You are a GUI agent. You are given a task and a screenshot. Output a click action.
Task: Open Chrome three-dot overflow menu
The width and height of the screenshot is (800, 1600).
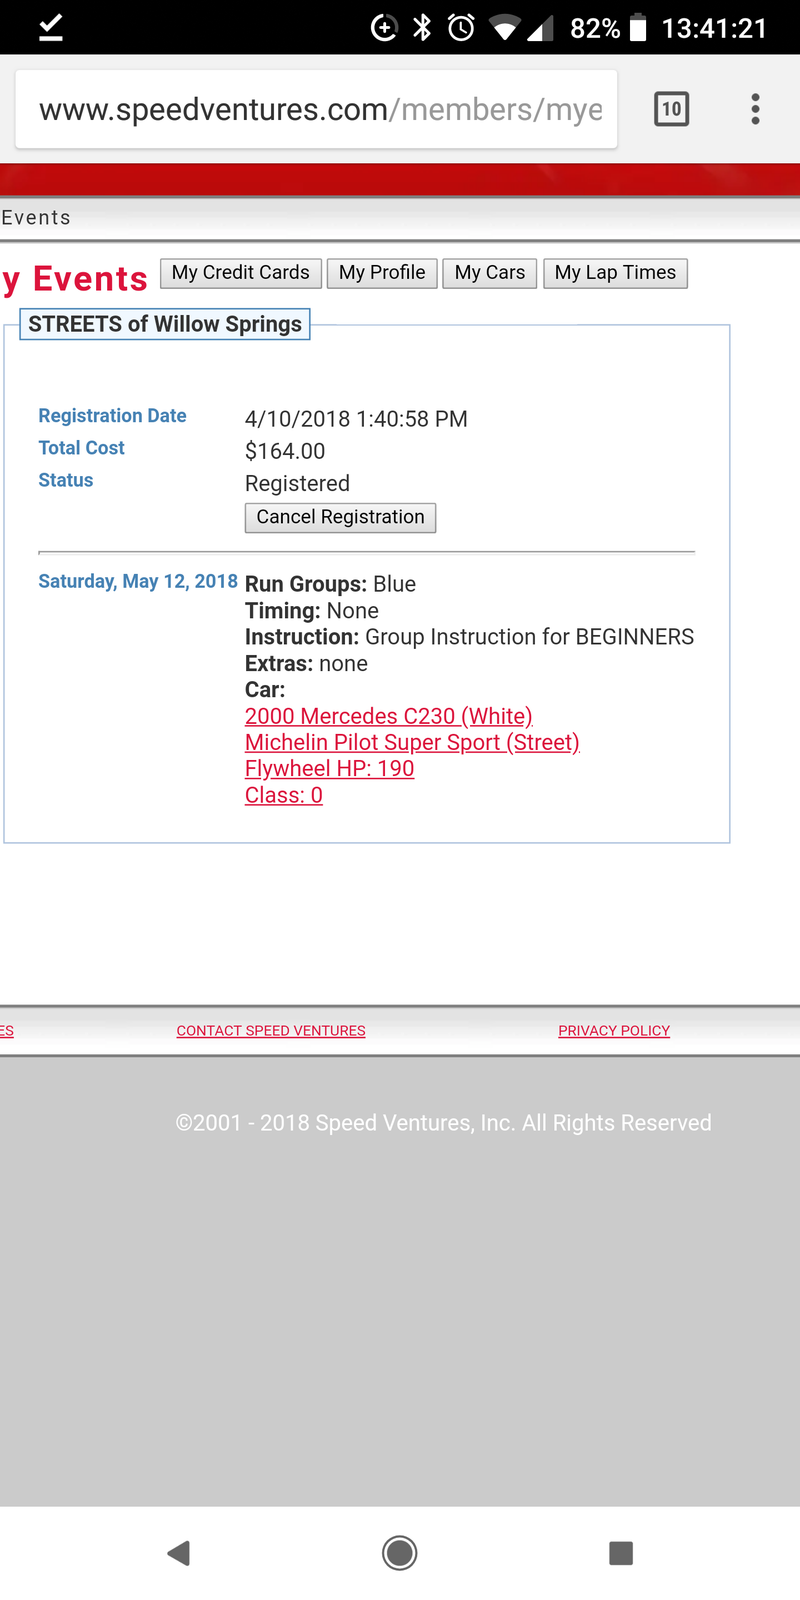(x=755, y=109)
